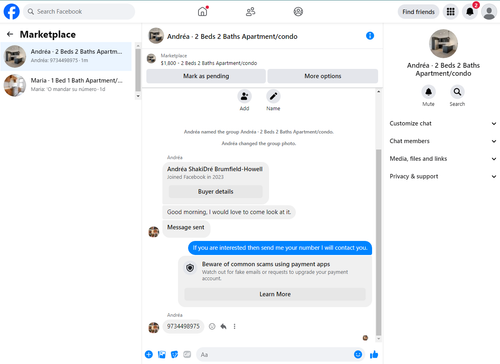
Task: Click the chat messages scrollbar
Action: tap(378, 242)
